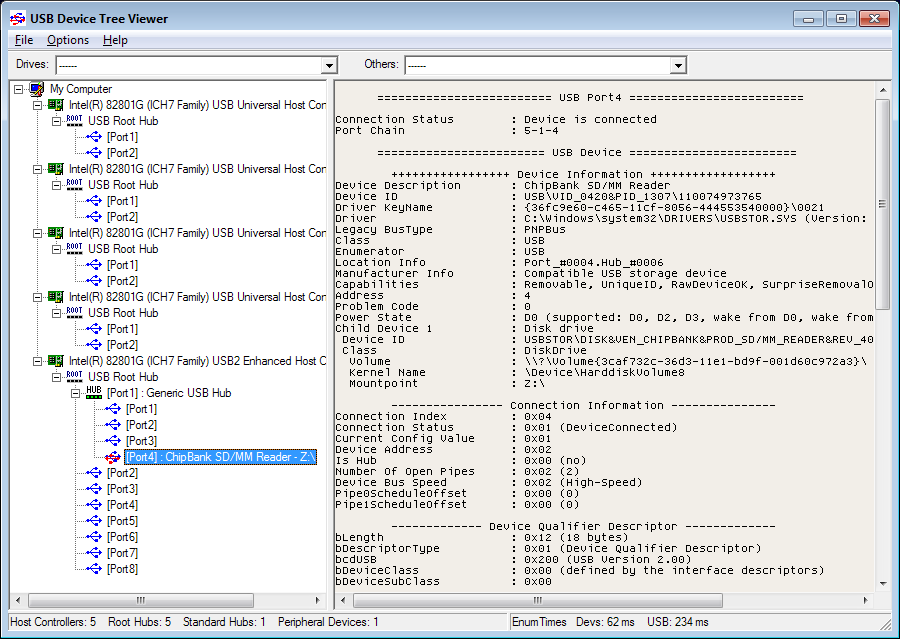900x639 pixels.
Task: Click the Port8 connector icon at tree bottom
Action: coord(93,569)
